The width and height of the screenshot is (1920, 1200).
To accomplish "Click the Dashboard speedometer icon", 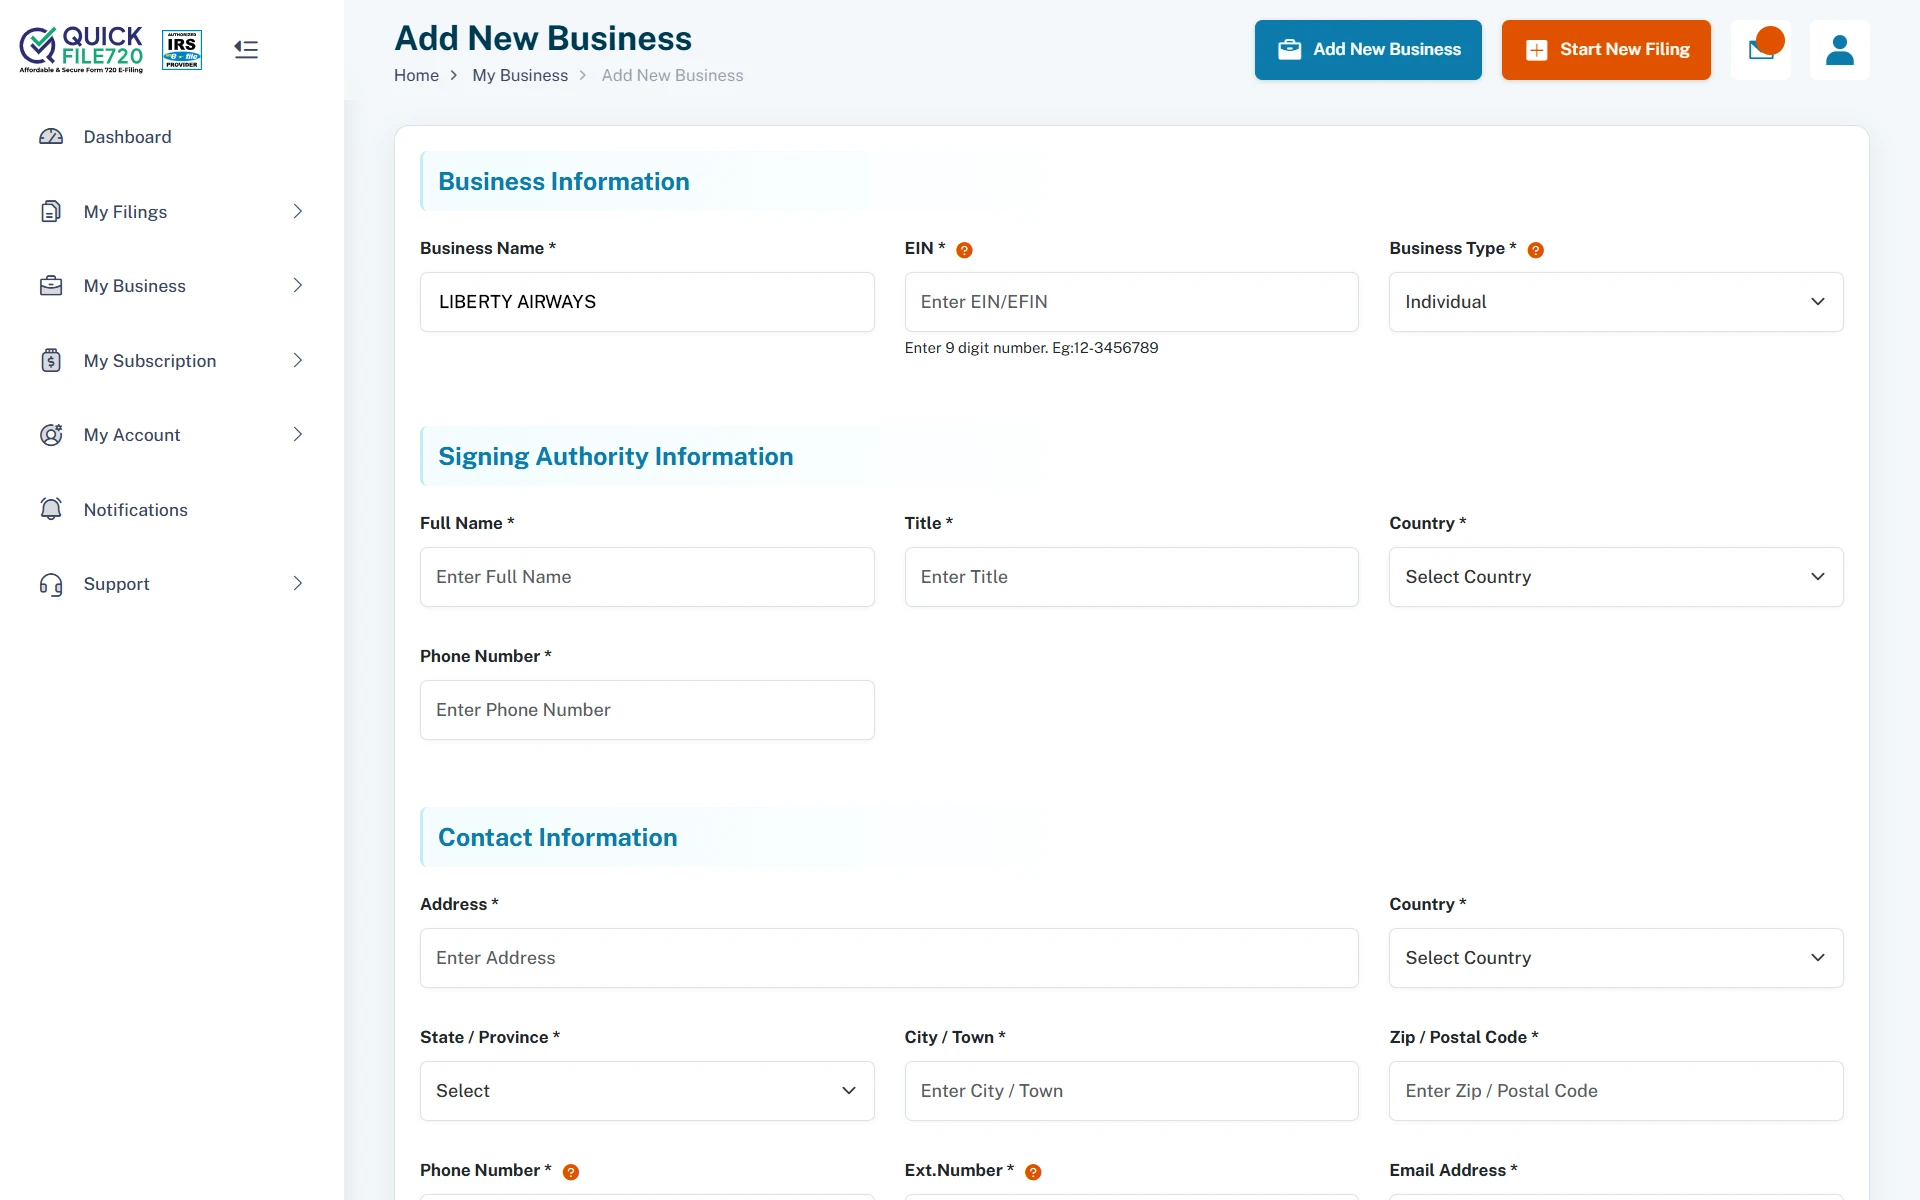I will click(51, 137).
